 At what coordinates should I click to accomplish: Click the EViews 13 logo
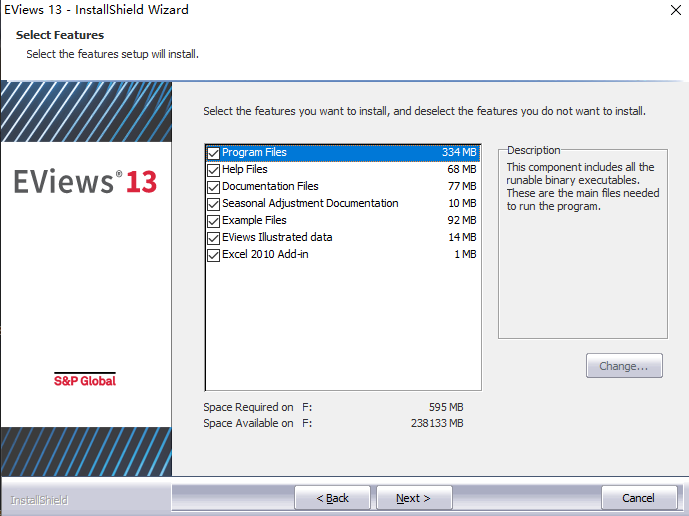[85, 182]
